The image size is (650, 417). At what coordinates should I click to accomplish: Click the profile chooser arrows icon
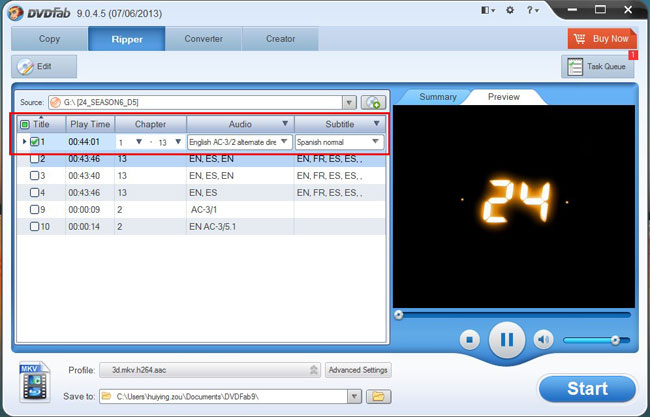tap(314, 370)
